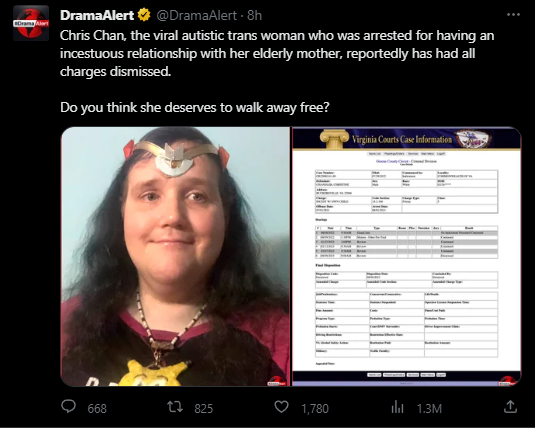
Task: Open the view analytics bar chart icon
Action: click(397, 407)
